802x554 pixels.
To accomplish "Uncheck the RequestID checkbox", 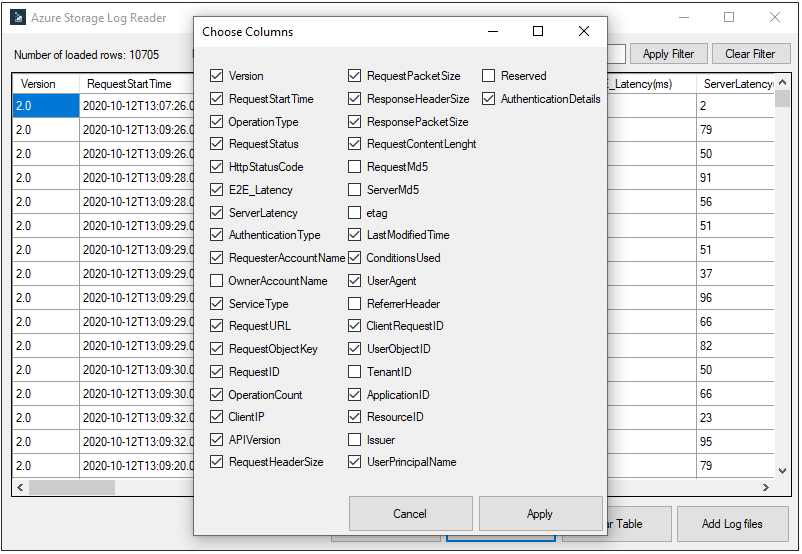I will point(216,372).
